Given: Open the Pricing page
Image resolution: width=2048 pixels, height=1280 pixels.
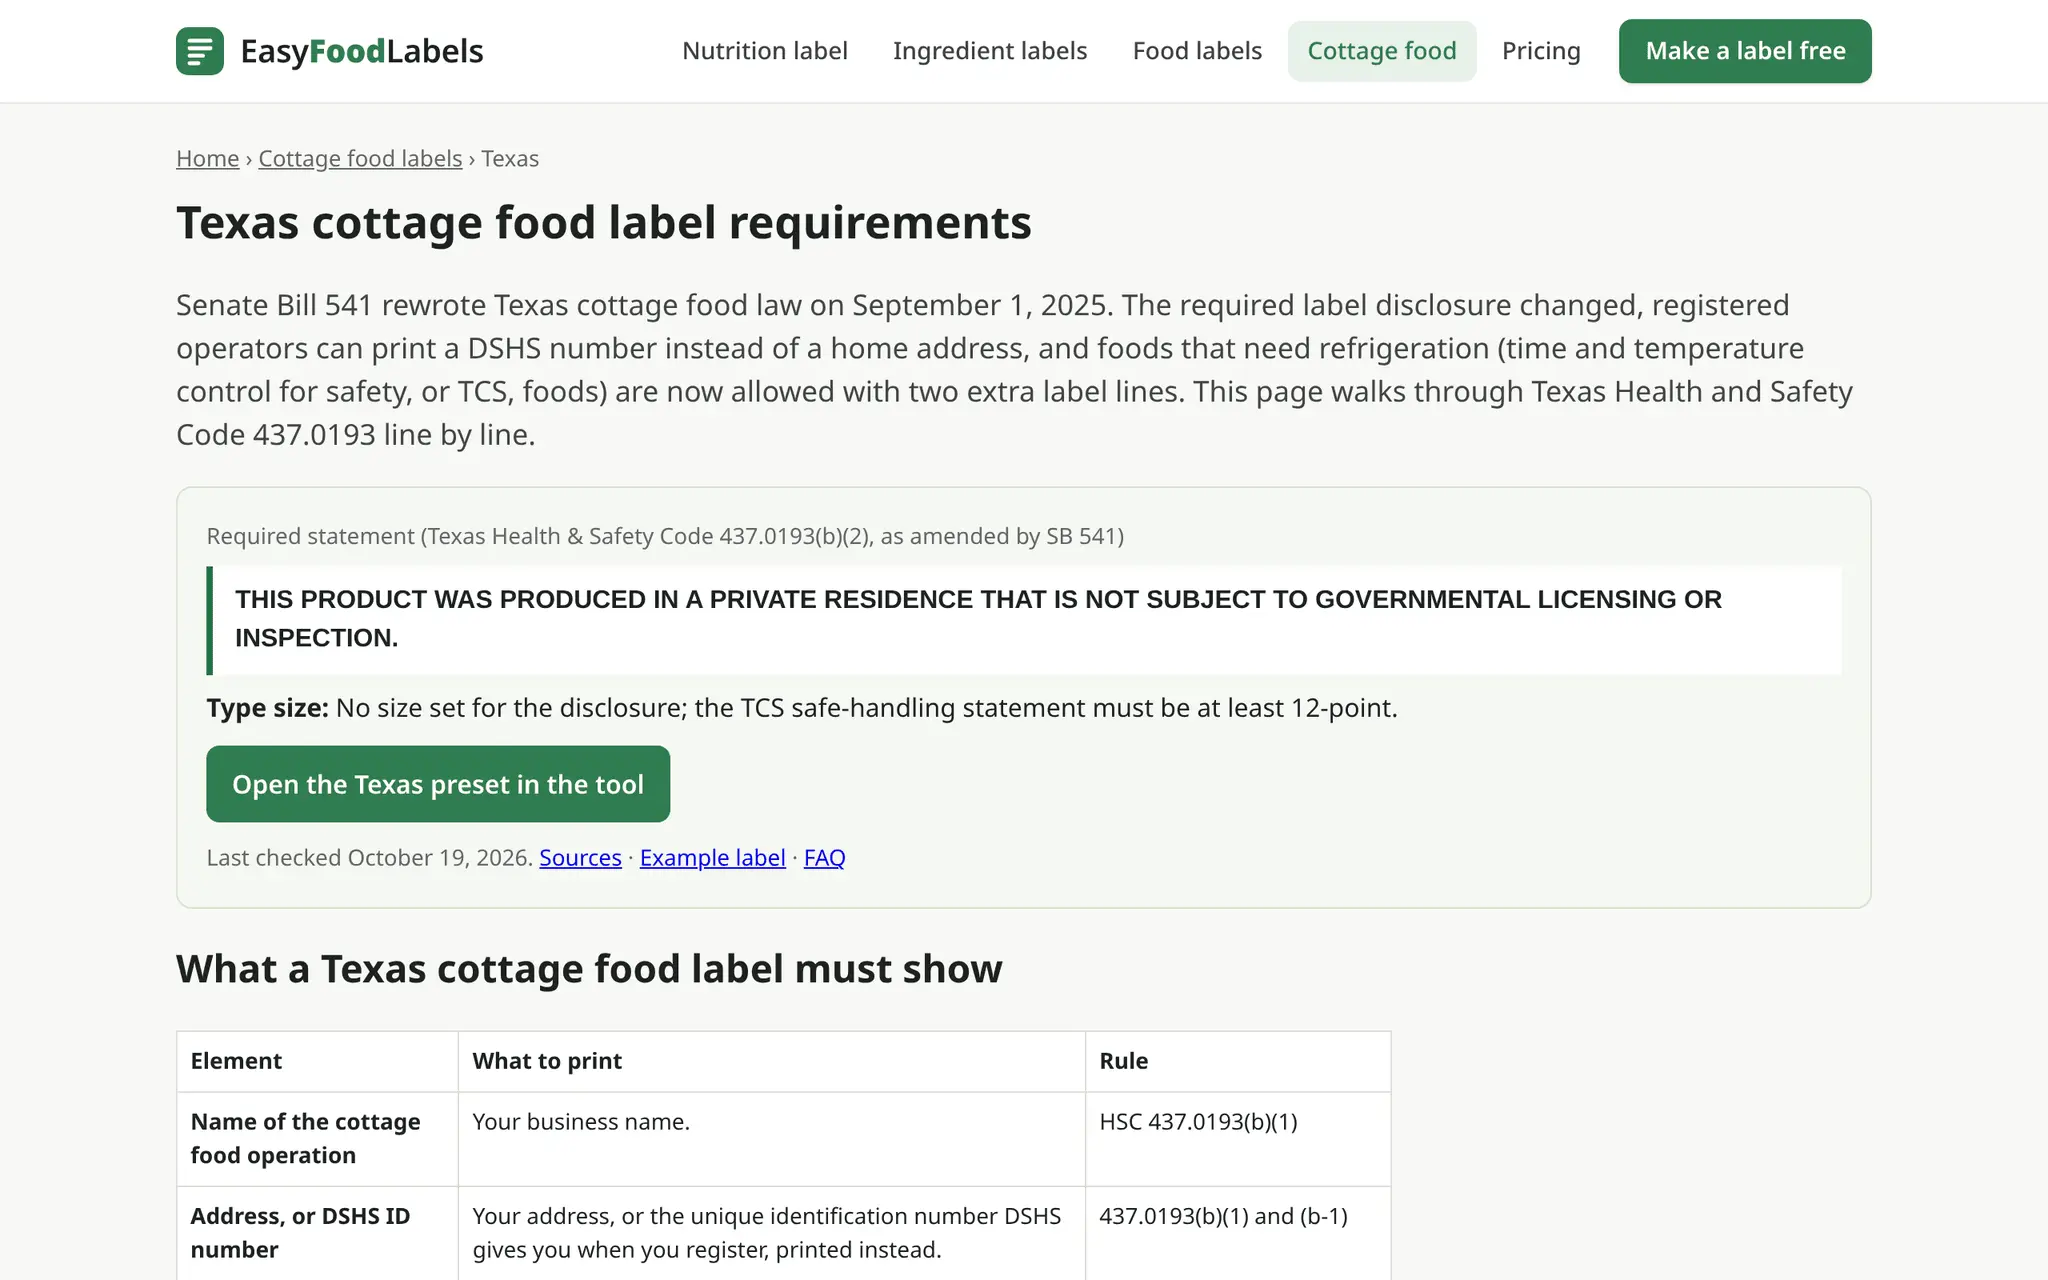Looking at the screenshot, I should pos(1541,51).
